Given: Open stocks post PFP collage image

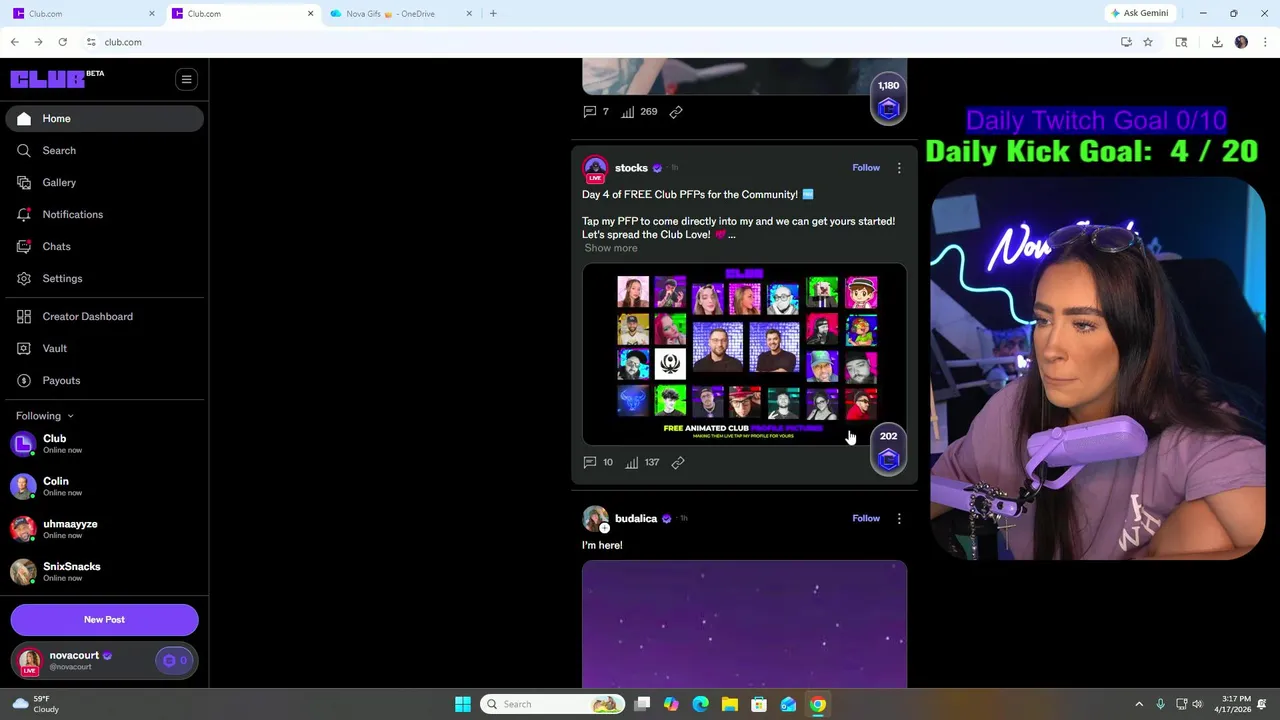Looking at the screenshot, I should [x=745, y=354].
